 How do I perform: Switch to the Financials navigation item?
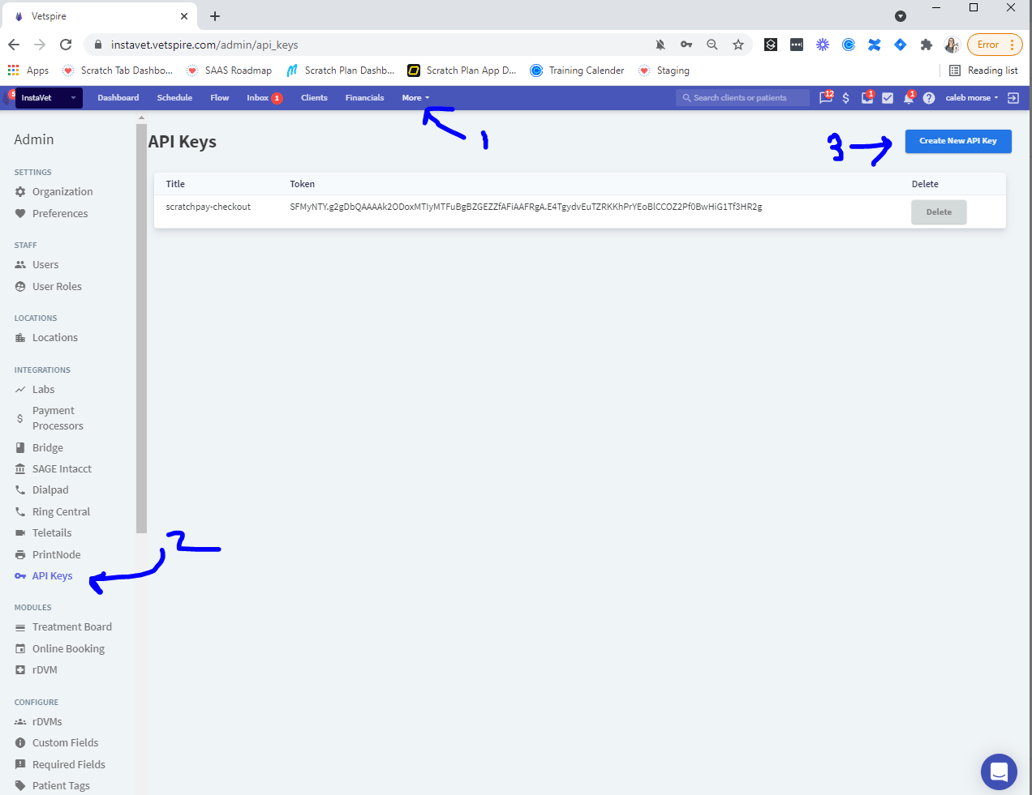coord(364,97)
